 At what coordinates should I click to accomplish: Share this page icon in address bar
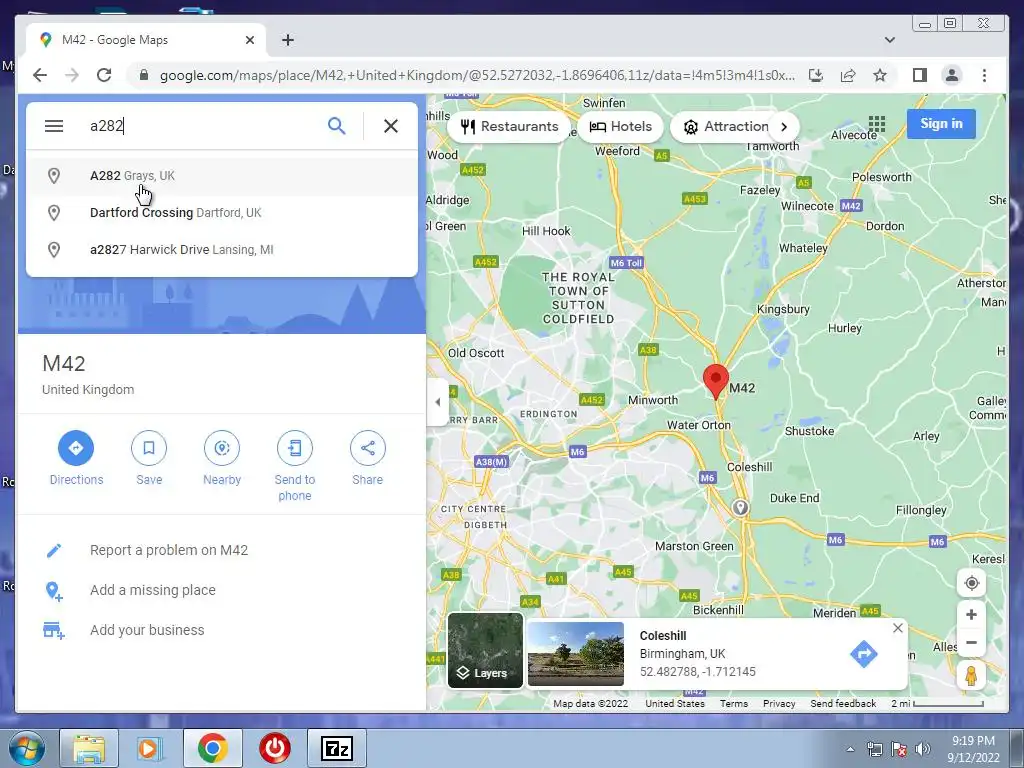click(848, 75)
